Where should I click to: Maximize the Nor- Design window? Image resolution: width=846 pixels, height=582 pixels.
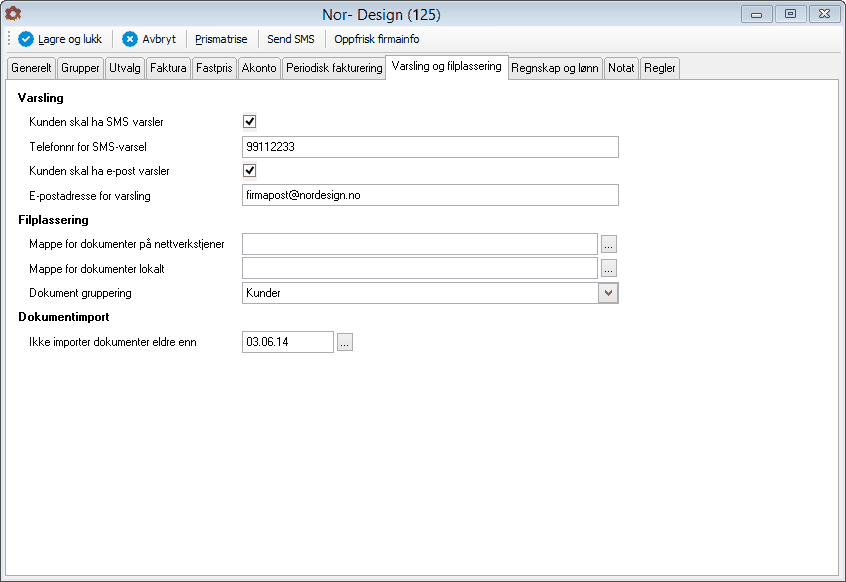[790, 14]
